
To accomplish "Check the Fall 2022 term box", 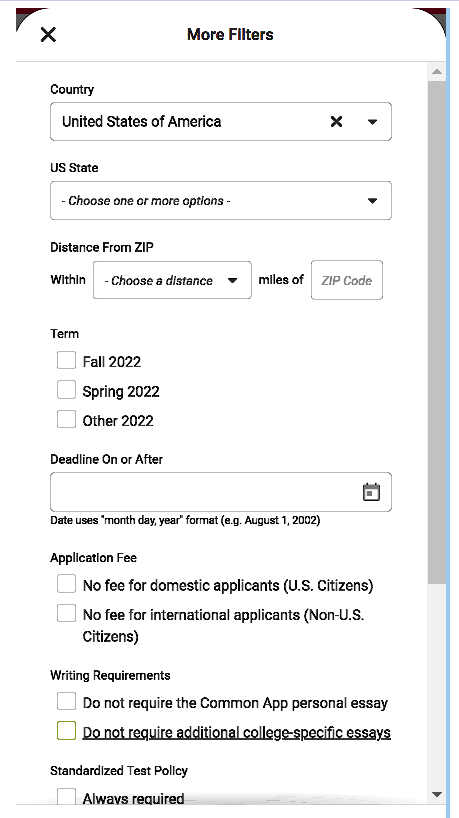I will tap(66, 360).
